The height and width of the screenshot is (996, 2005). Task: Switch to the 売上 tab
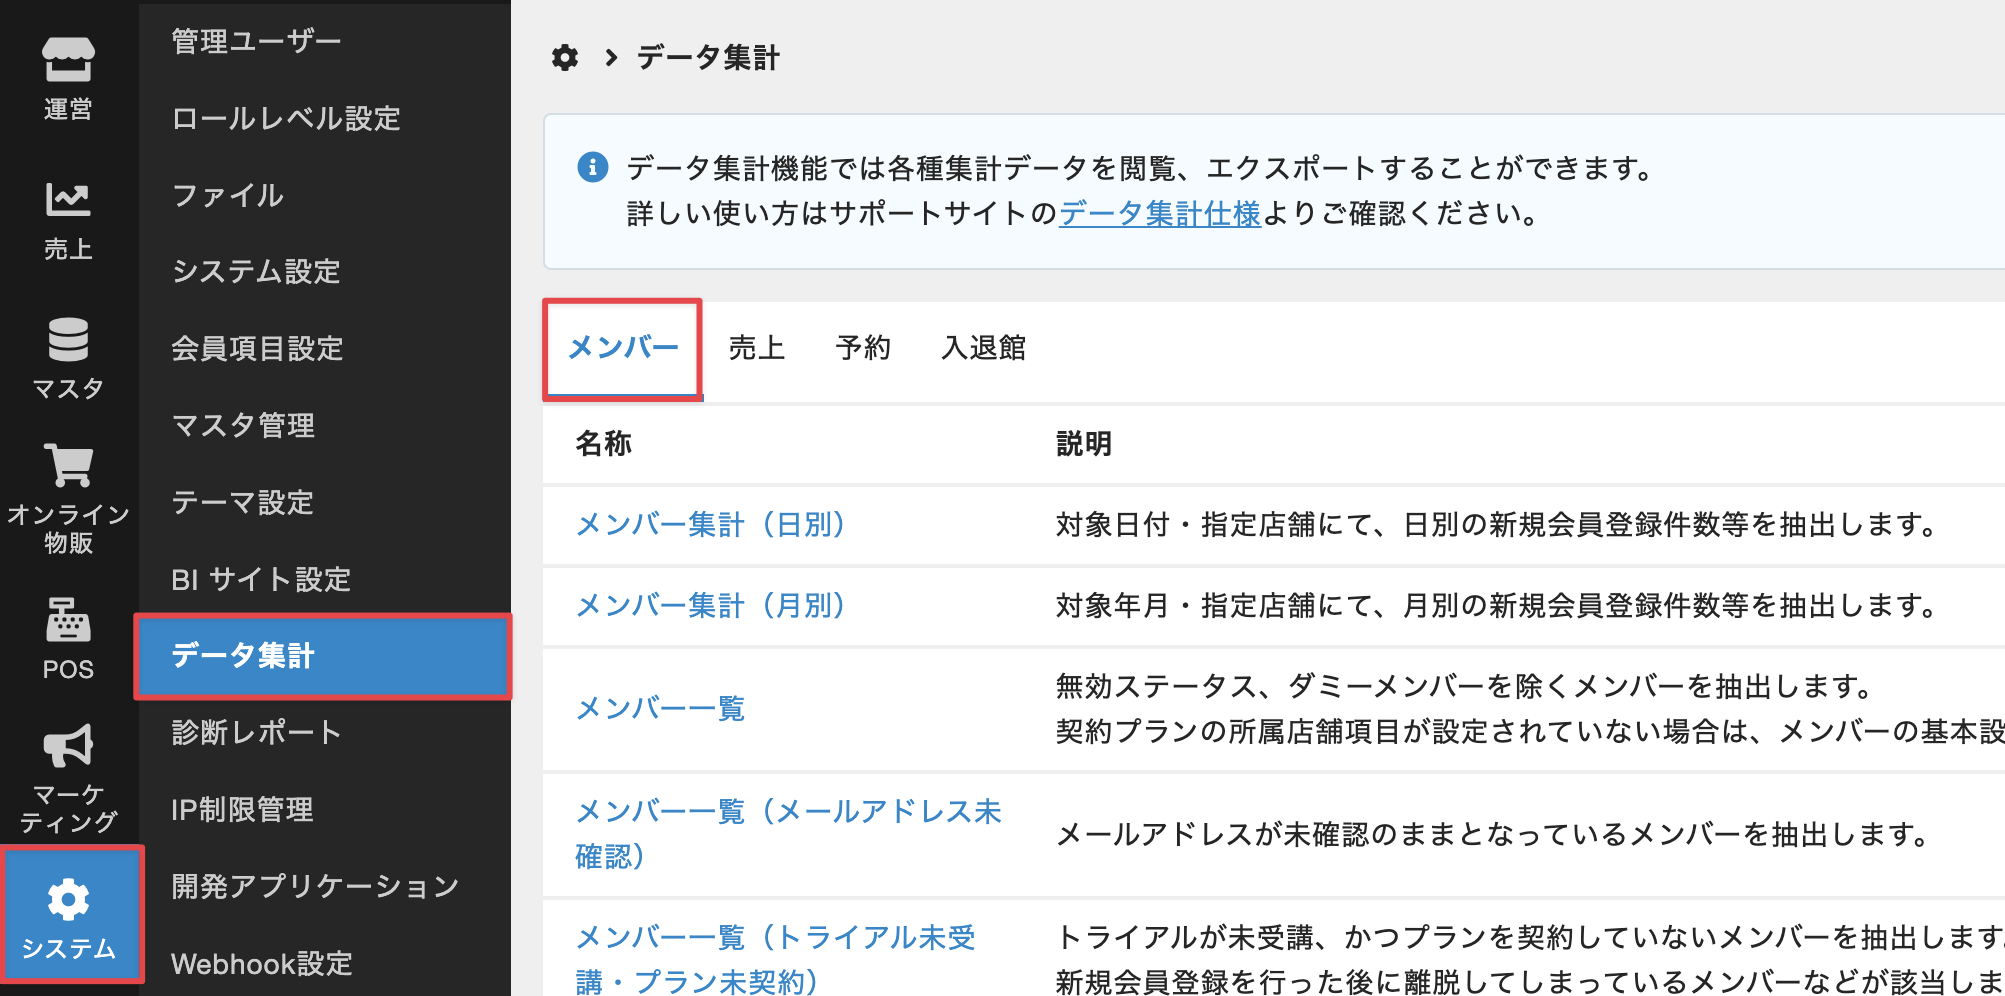click(x=756, y=348)
